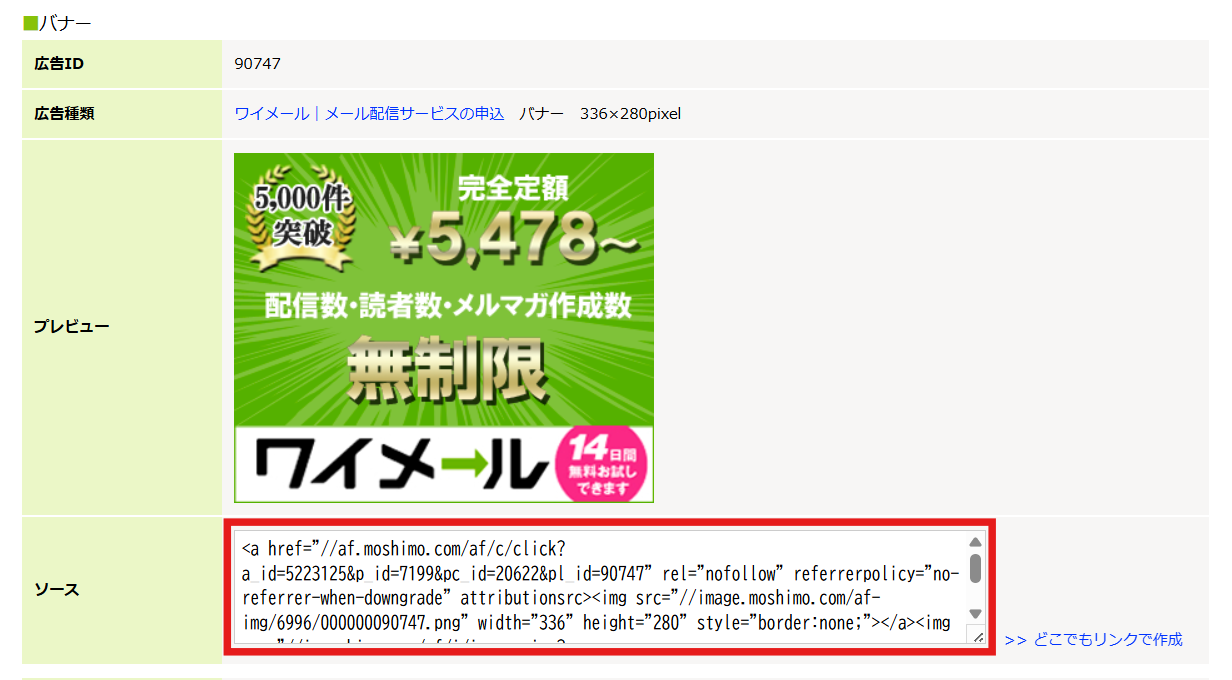Click inside the ソース code text box
This screenshot has height=680, width=1232.
click(x=600, y=588)
